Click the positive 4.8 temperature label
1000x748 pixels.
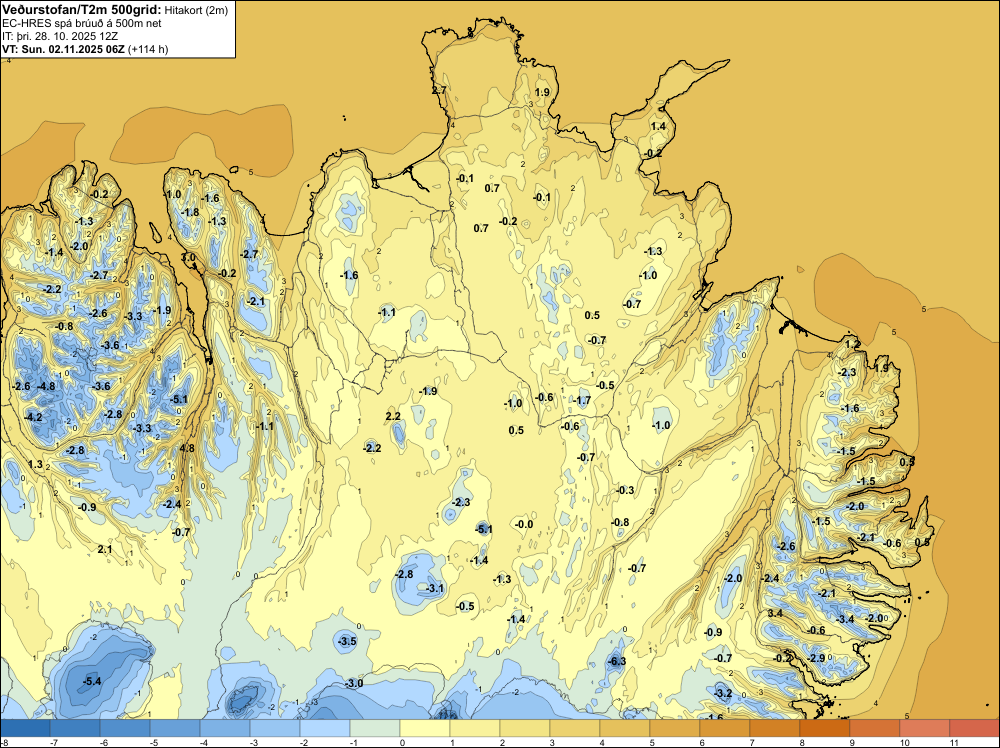point(187,448)
